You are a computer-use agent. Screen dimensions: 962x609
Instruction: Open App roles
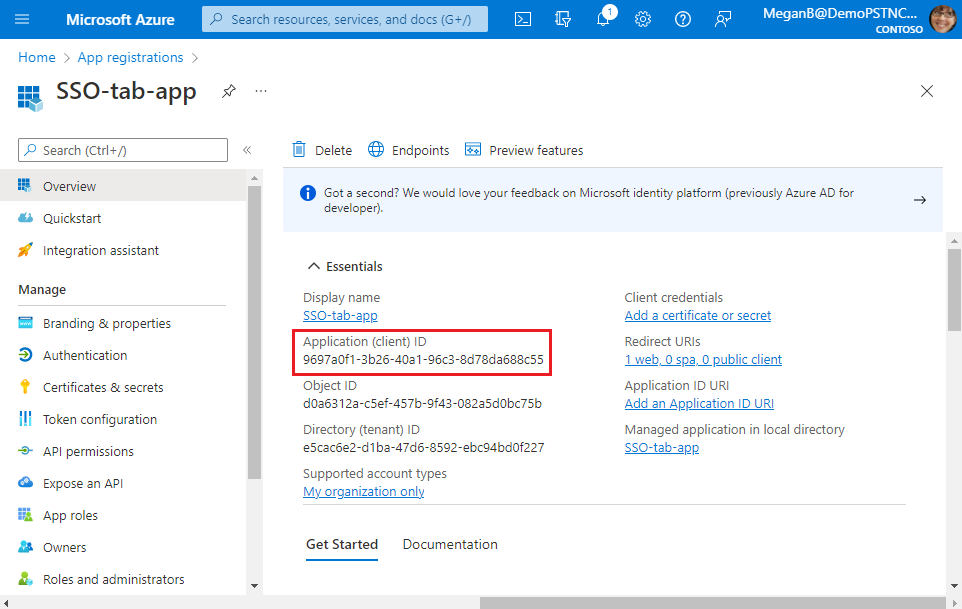[x=123, y=515]
